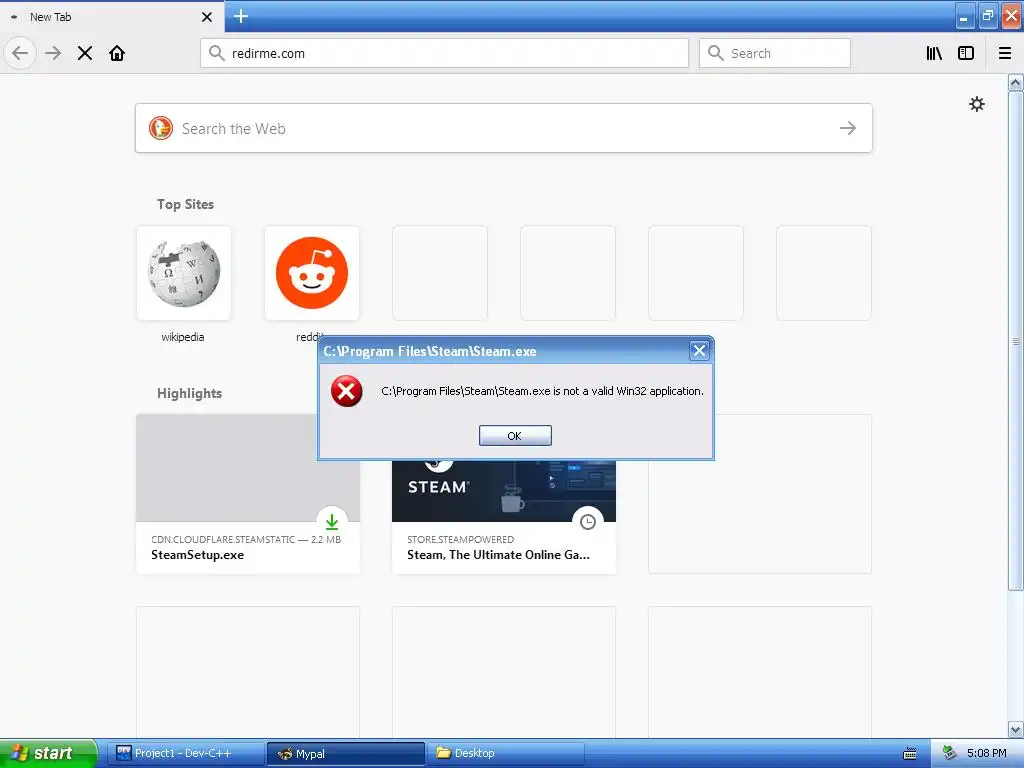Stop loading the page

85,53
